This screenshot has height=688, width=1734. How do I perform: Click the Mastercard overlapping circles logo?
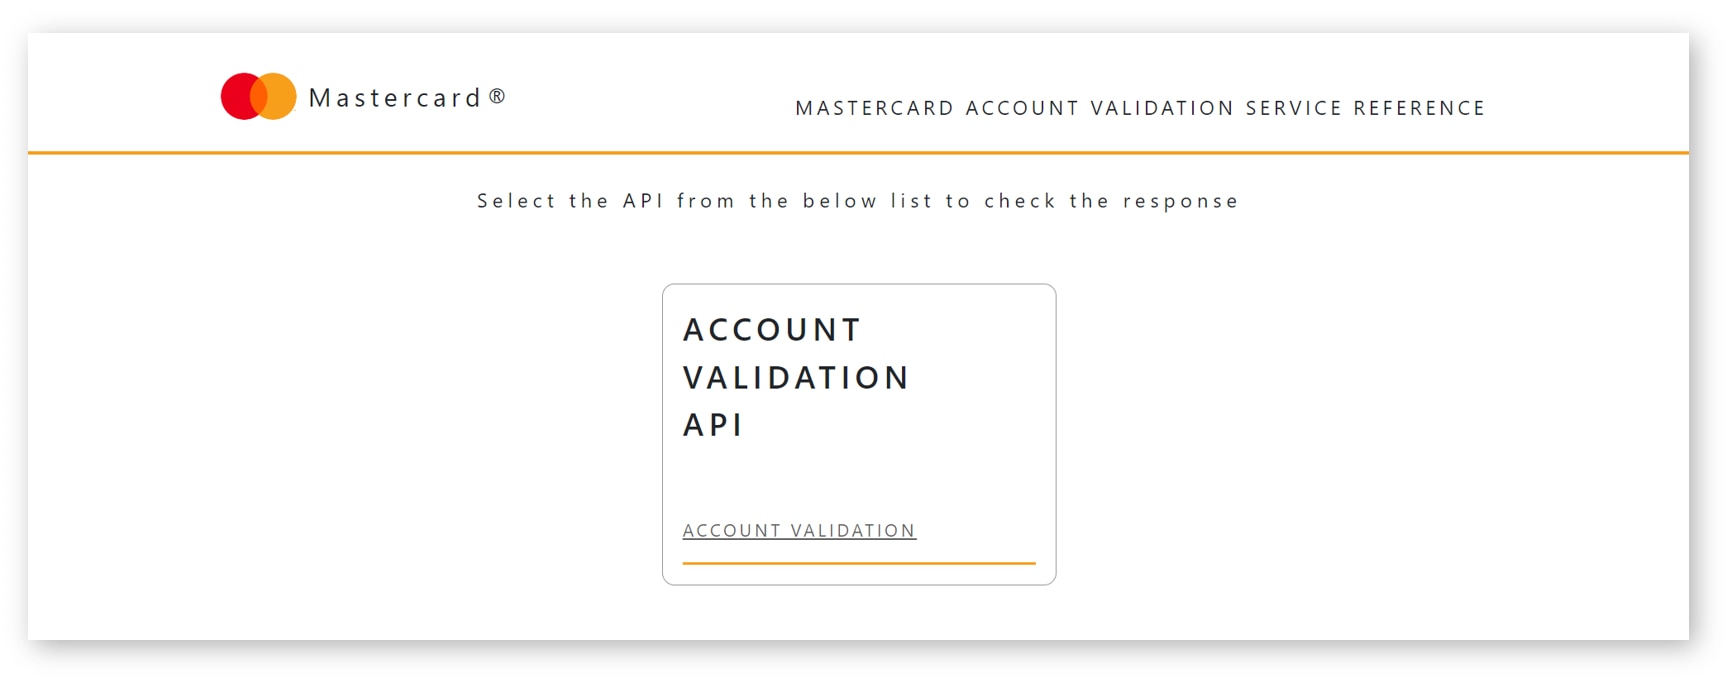tap(258, 95)
